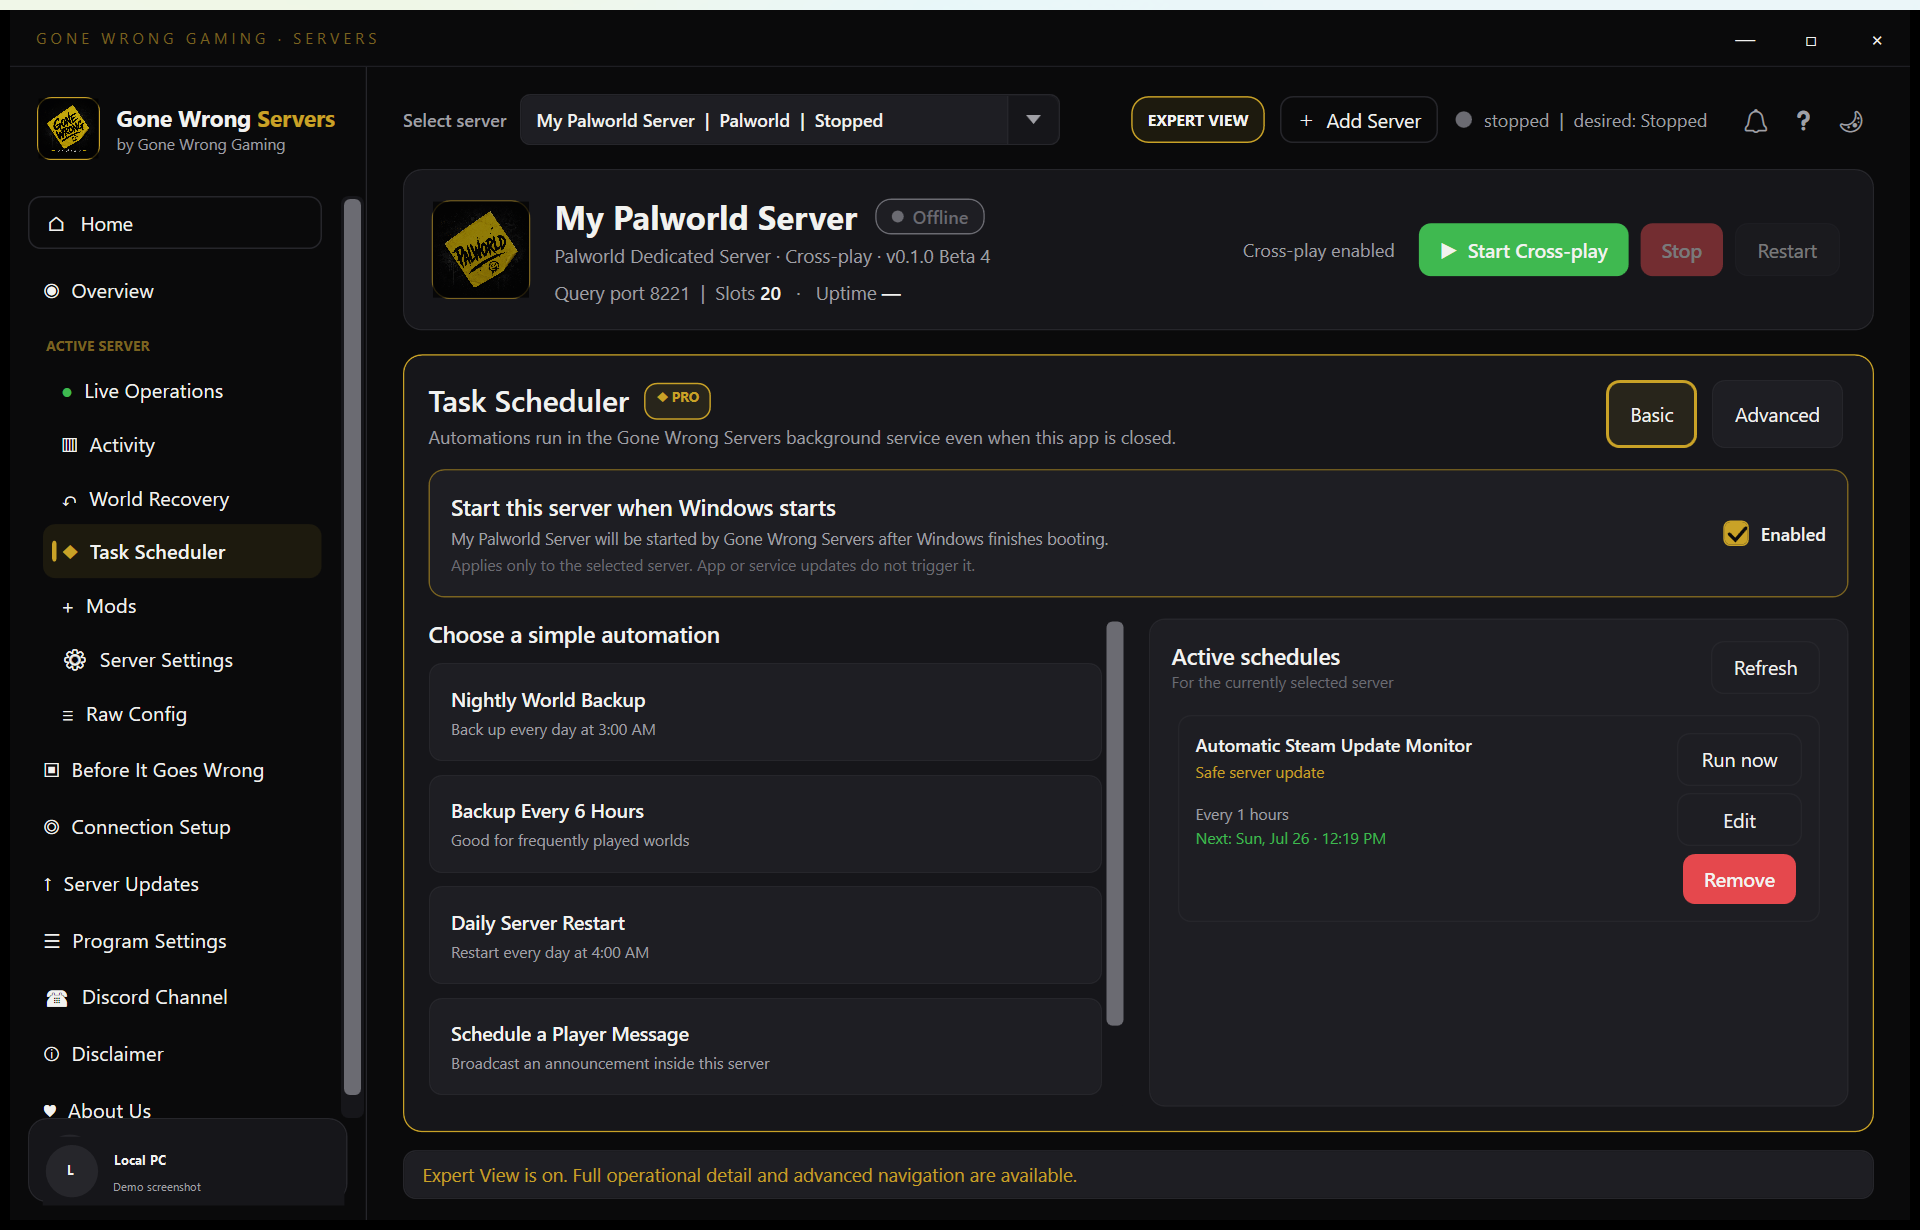Click the 'Every 1 hours' schedule text
1920x1230 pixels.
tap(1241, 814)
